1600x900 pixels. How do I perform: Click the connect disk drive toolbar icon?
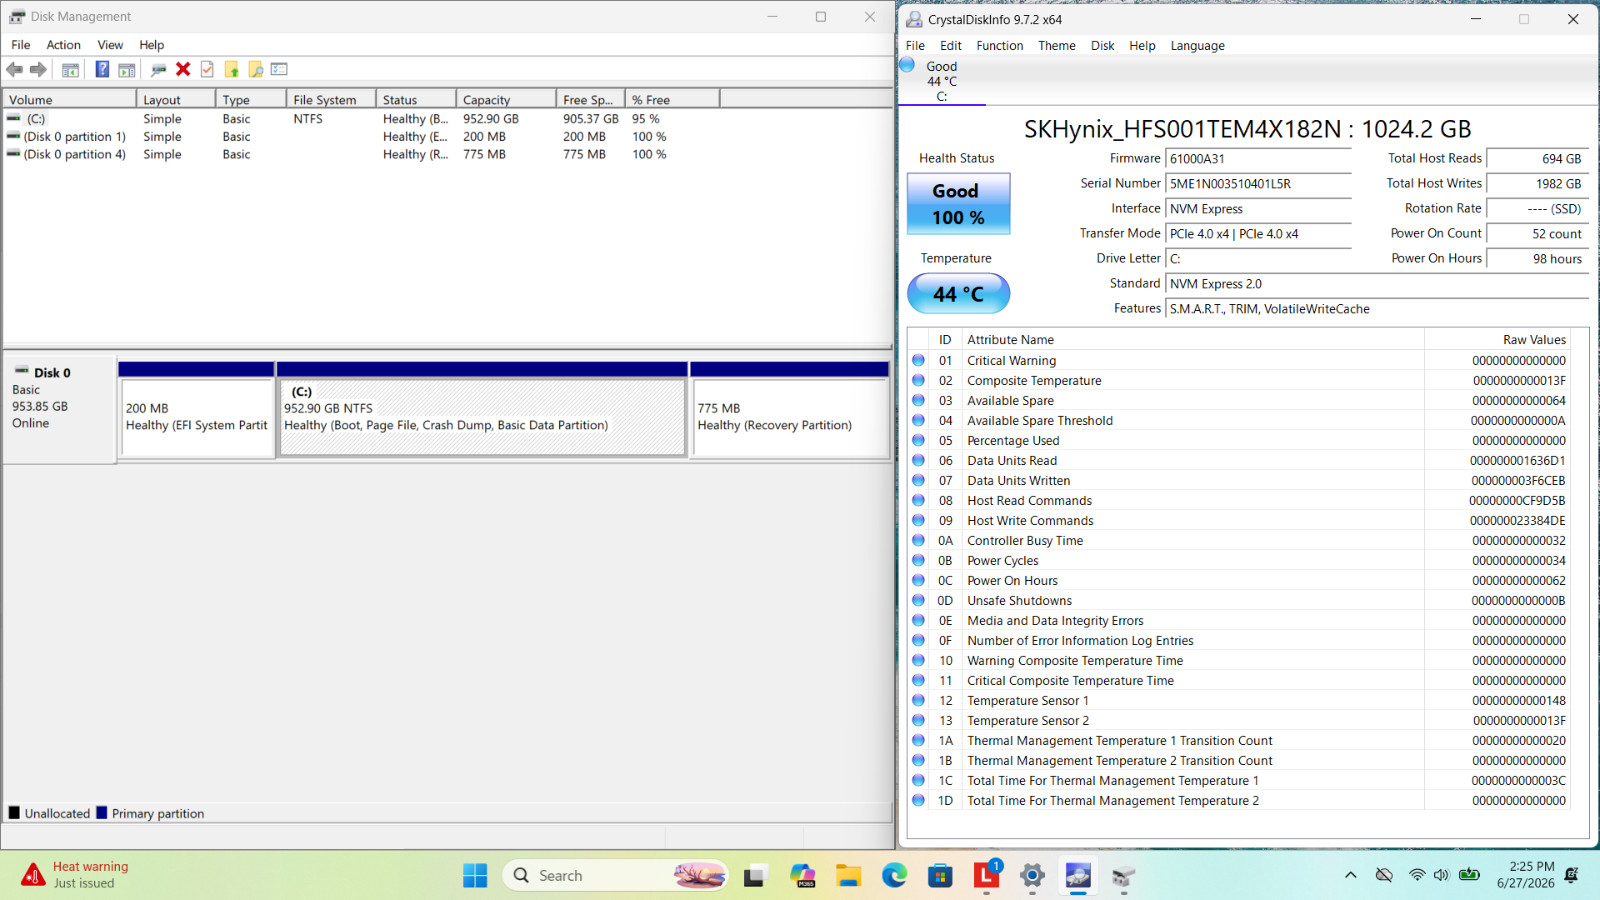158,70
